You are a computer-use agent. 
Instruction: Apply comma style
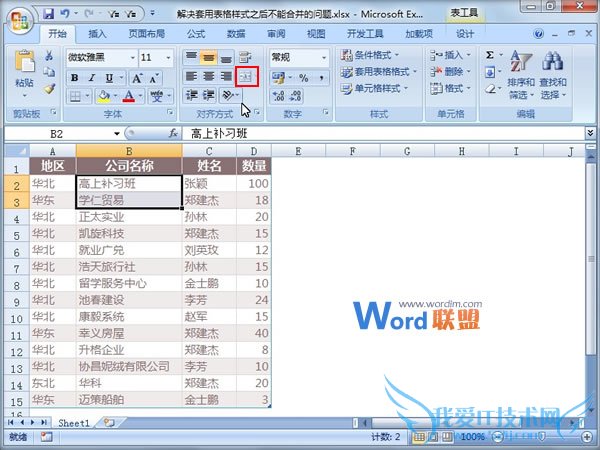pos(321,78)
